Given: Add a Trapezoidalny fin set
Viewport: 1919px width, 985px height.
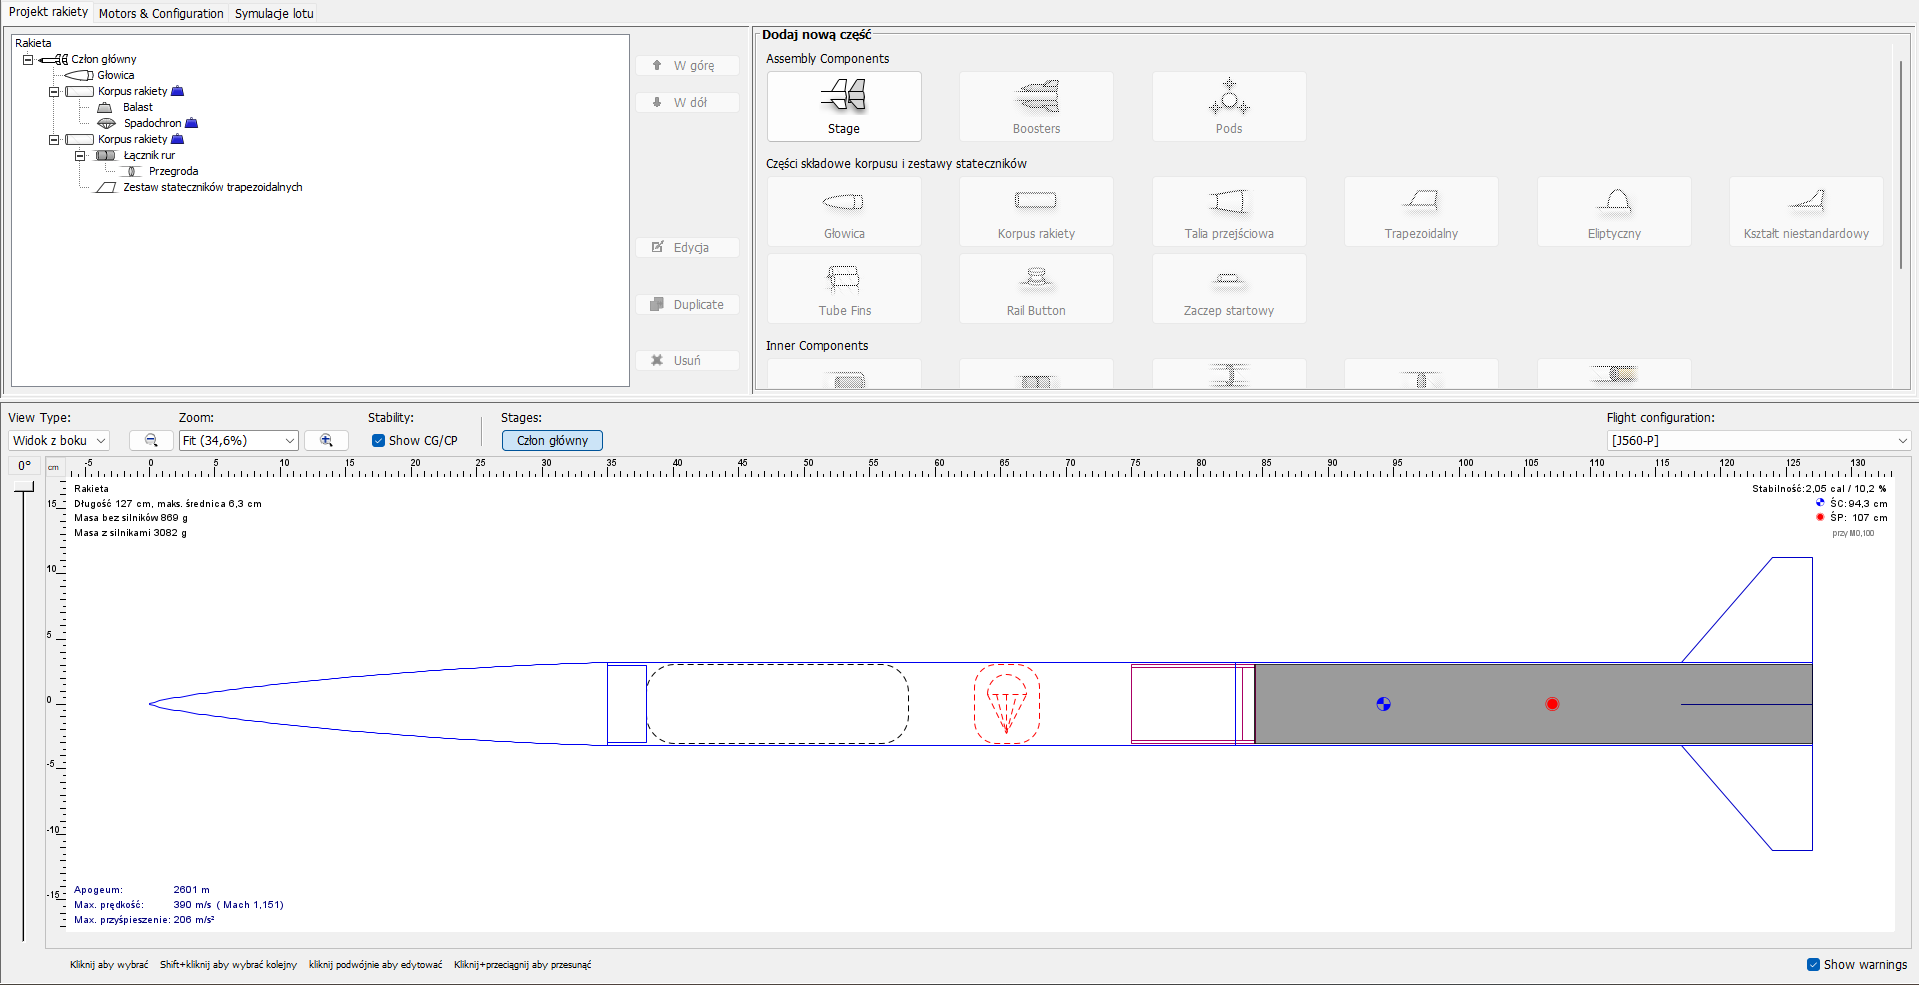Looking at the screenshot, I should (x=1421, y=211).
